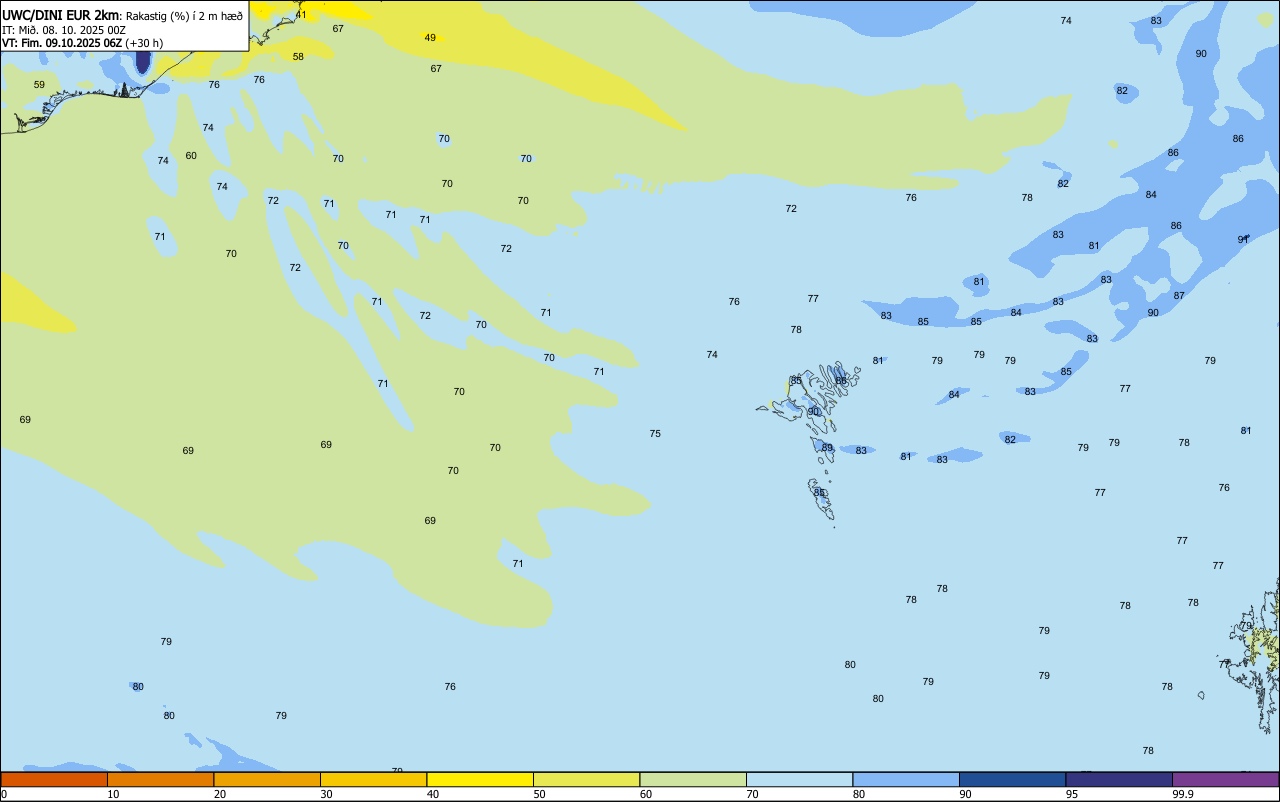
Task: Click the 30–40 gold legend swatch
Action: (373, 779)
